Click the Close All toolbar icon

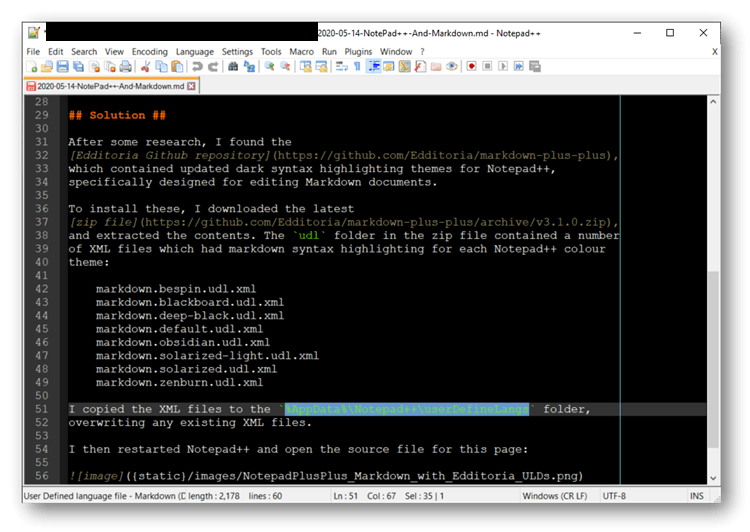click(110, 66)
